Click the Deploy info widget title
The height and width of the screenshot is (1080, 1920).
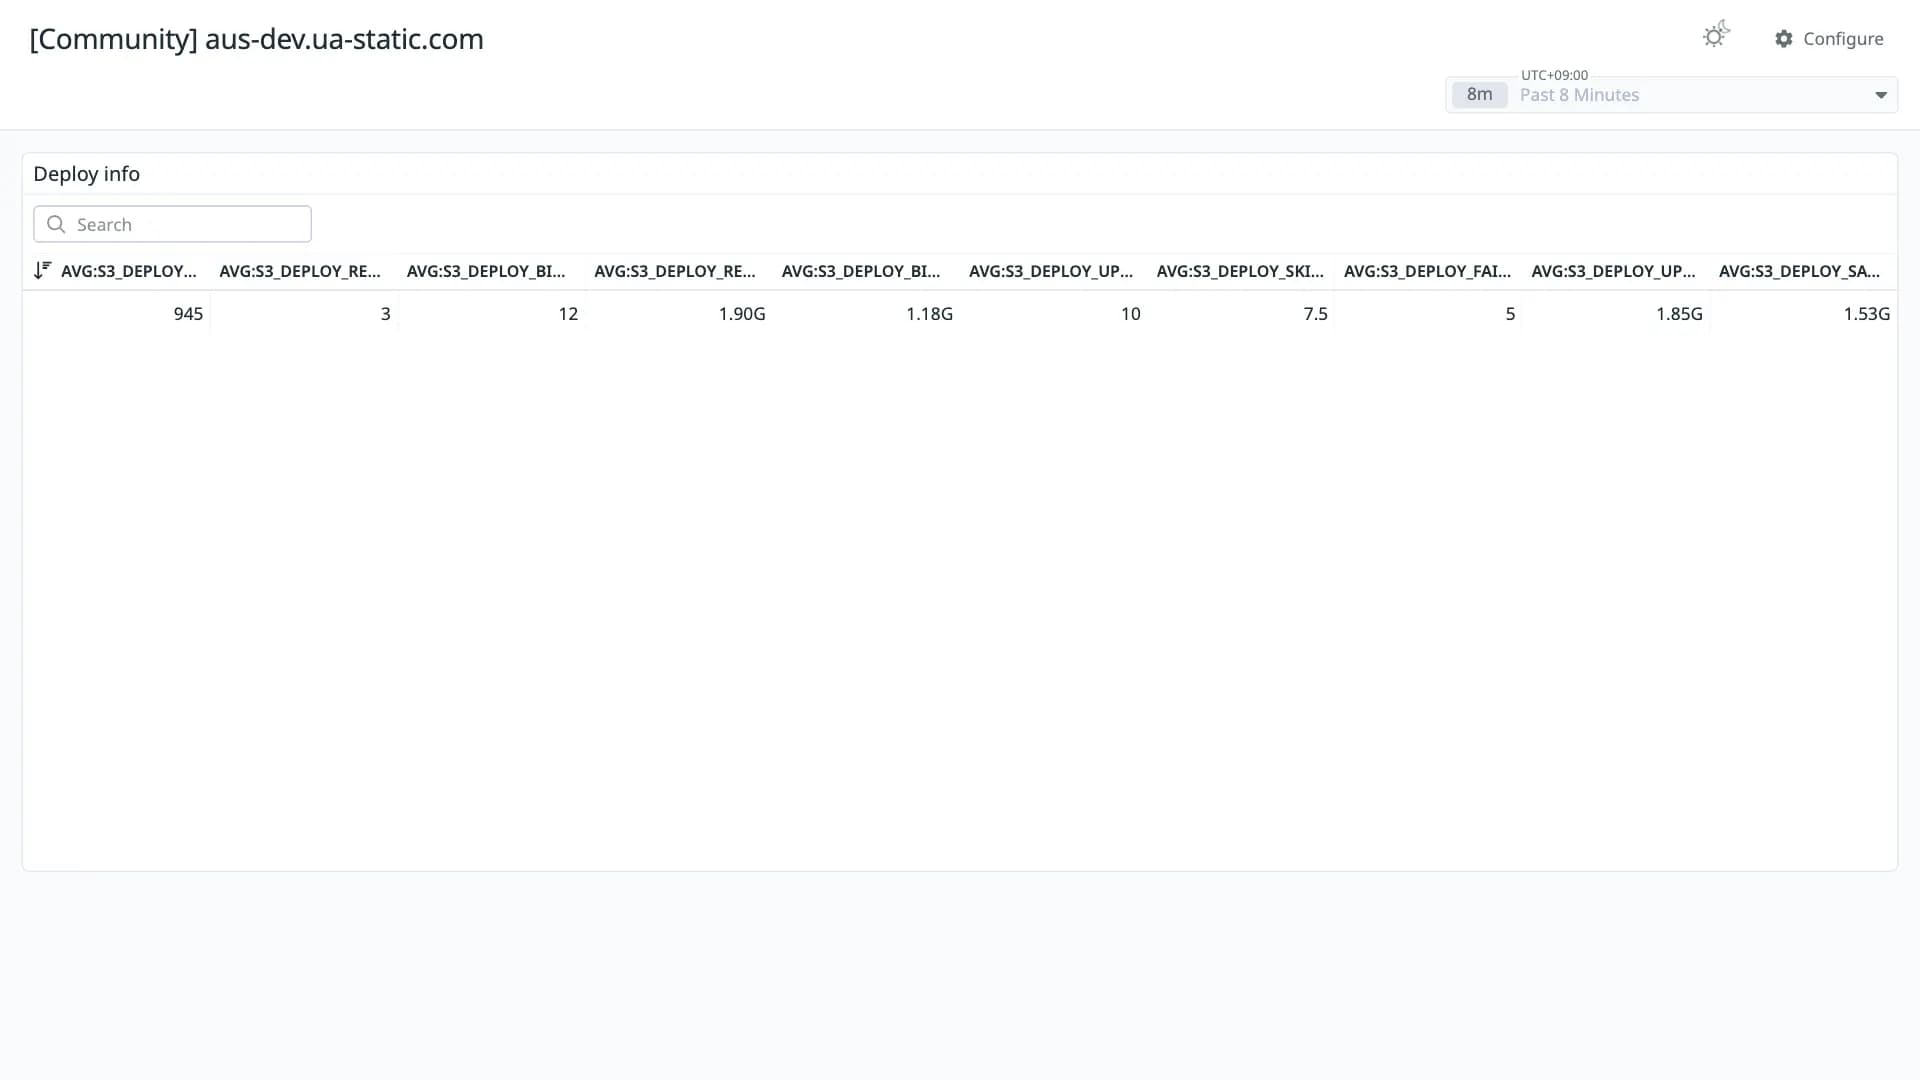click(87, 174)
